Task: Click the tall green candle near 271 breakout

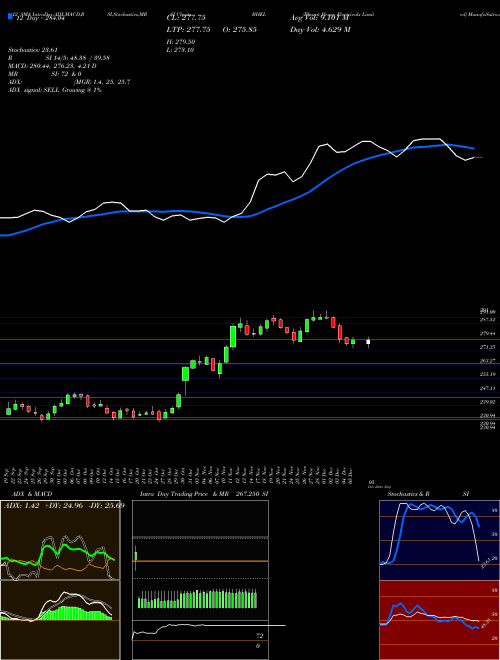Action: pyautogui.click(x=233, y=335)
